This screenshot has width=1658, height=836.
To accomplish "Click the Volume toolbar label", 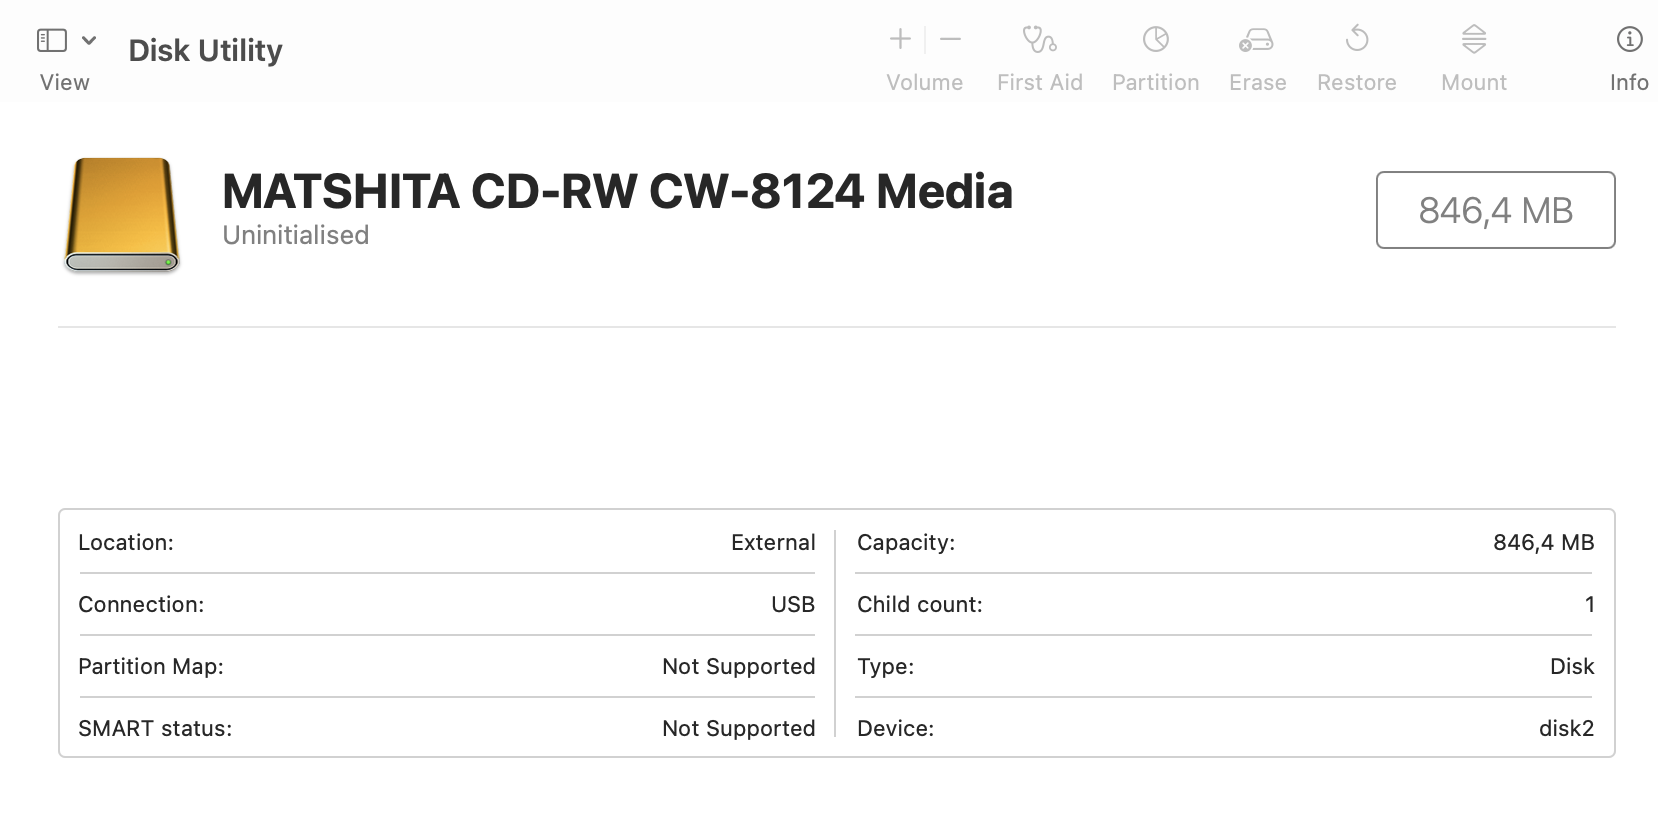I will [924, 83].
